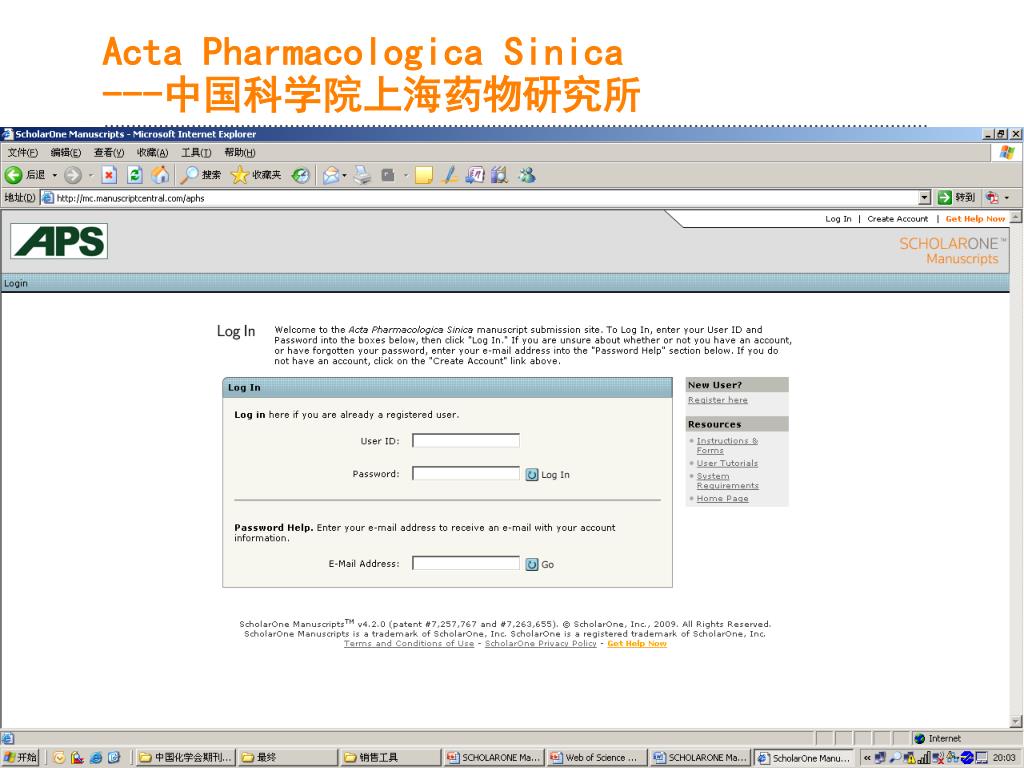The width and height of the screenshot is (1024, 768).
Task: Click the browser Forward arrow icon
Action: coord(72,175)
